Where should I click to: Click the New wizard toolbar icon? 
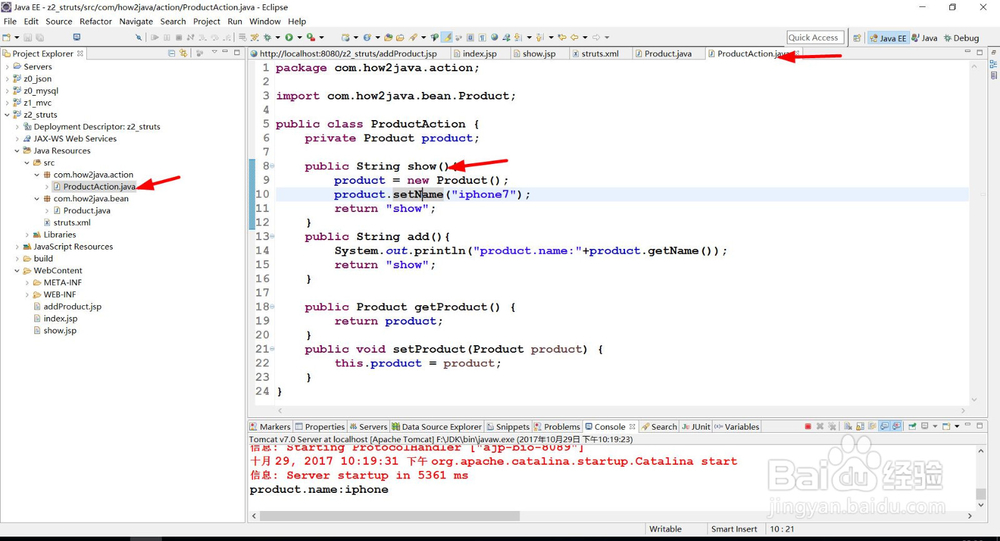tap(6, 37)
